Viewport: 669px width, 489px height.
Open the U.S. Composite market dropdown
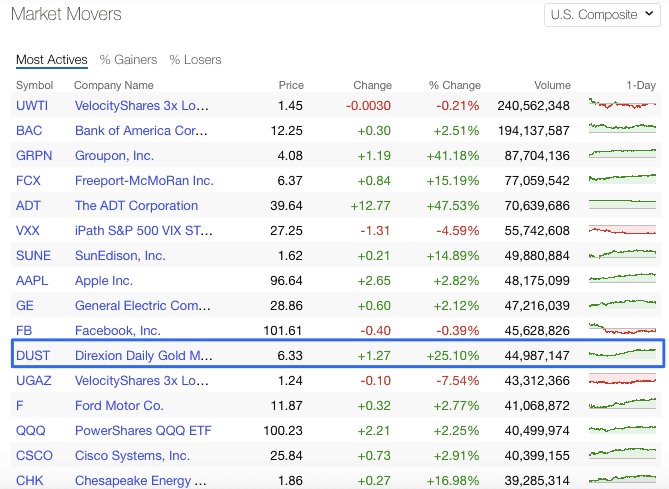[602, 15]
